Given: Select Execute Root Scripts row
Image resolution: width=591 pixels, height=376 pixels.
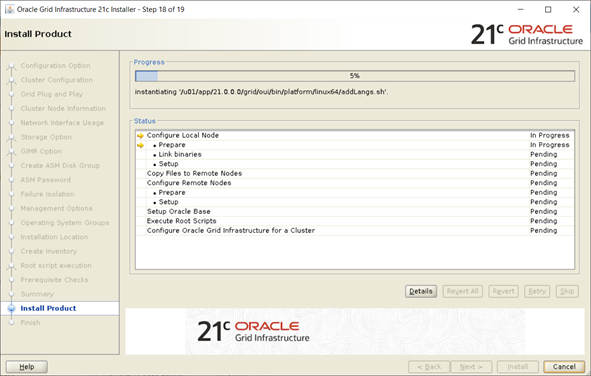Looking at the screenshot, I should (355, 221).
